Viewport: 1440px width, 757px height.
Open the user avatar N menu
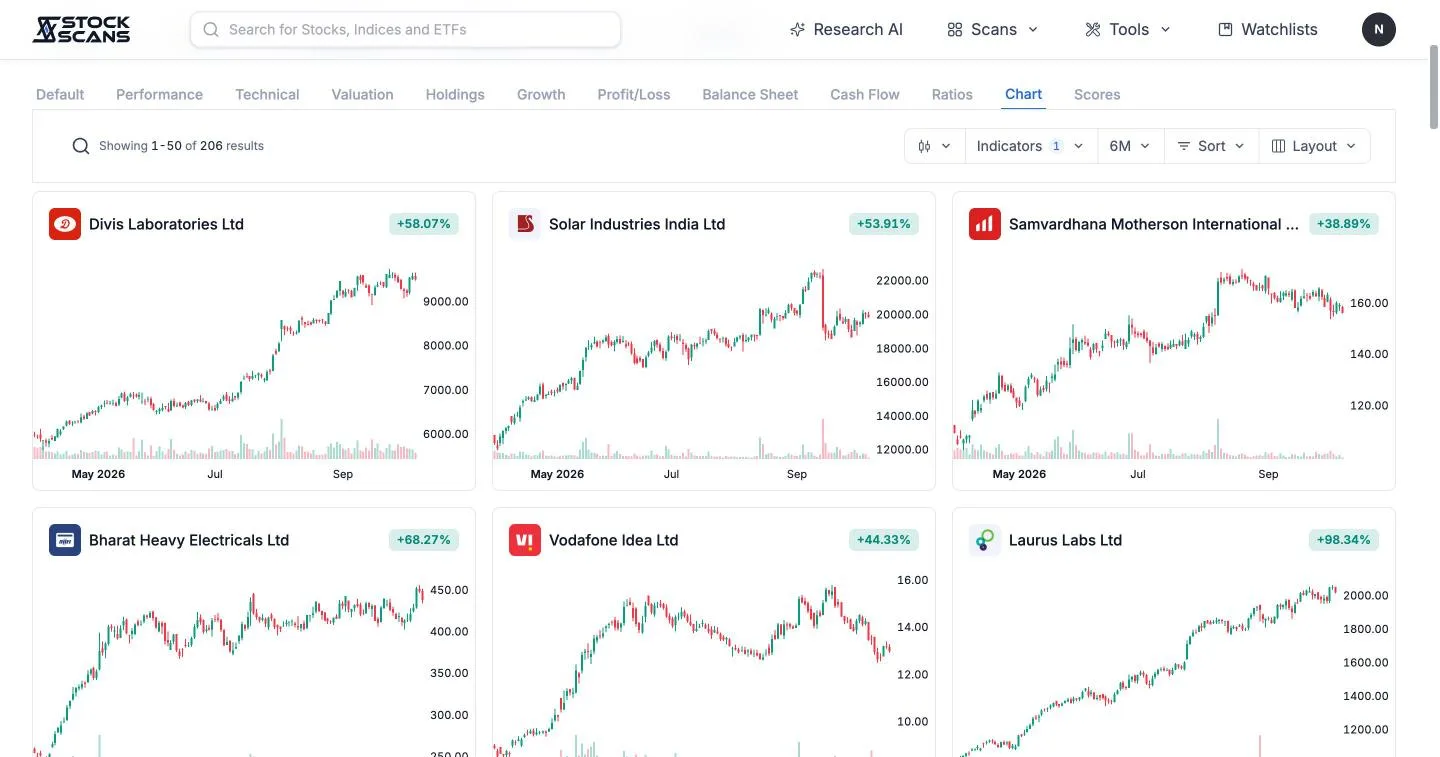[1379, 29]
